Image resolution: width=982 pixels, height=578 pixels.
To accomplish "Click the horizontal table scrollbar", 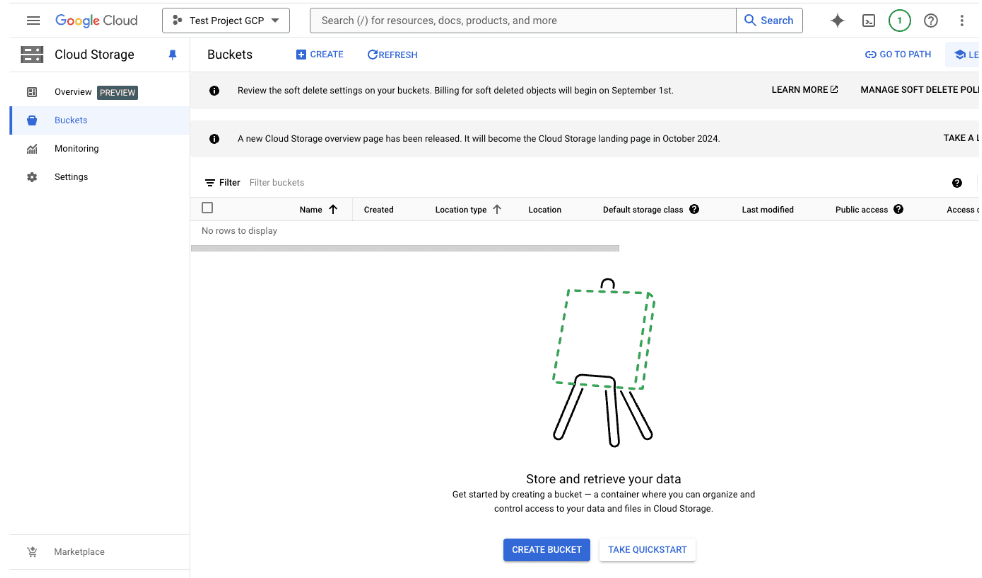I will coord(404,248).
